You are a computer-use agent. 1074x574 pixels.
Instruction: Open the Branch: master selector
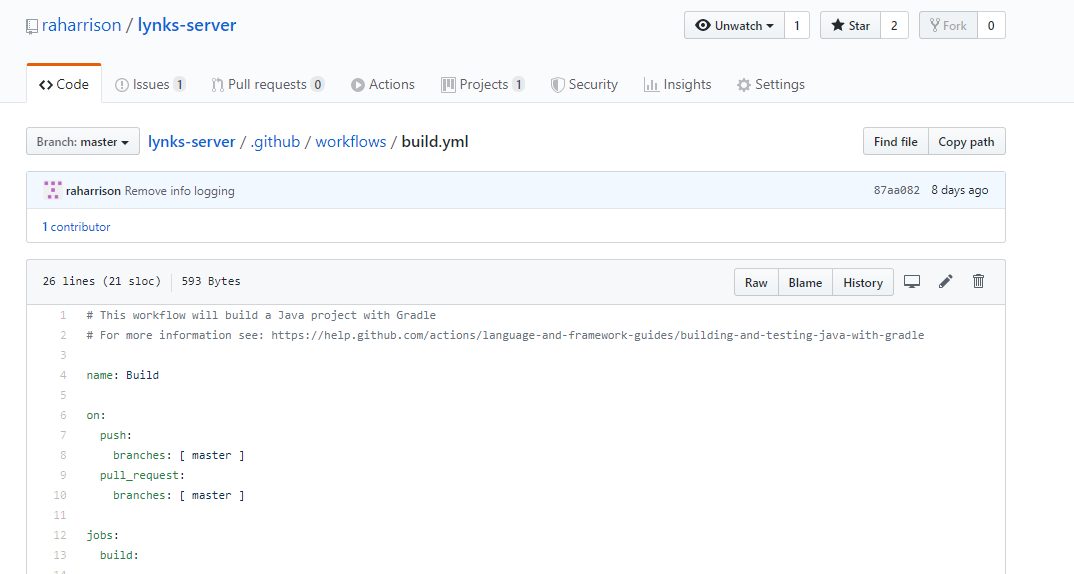[83, 142]
